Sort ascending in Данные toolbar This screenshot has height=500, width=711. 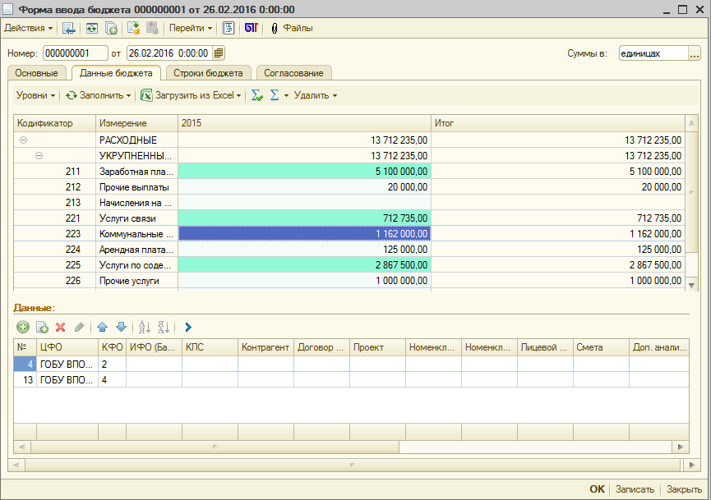[144, 327]
